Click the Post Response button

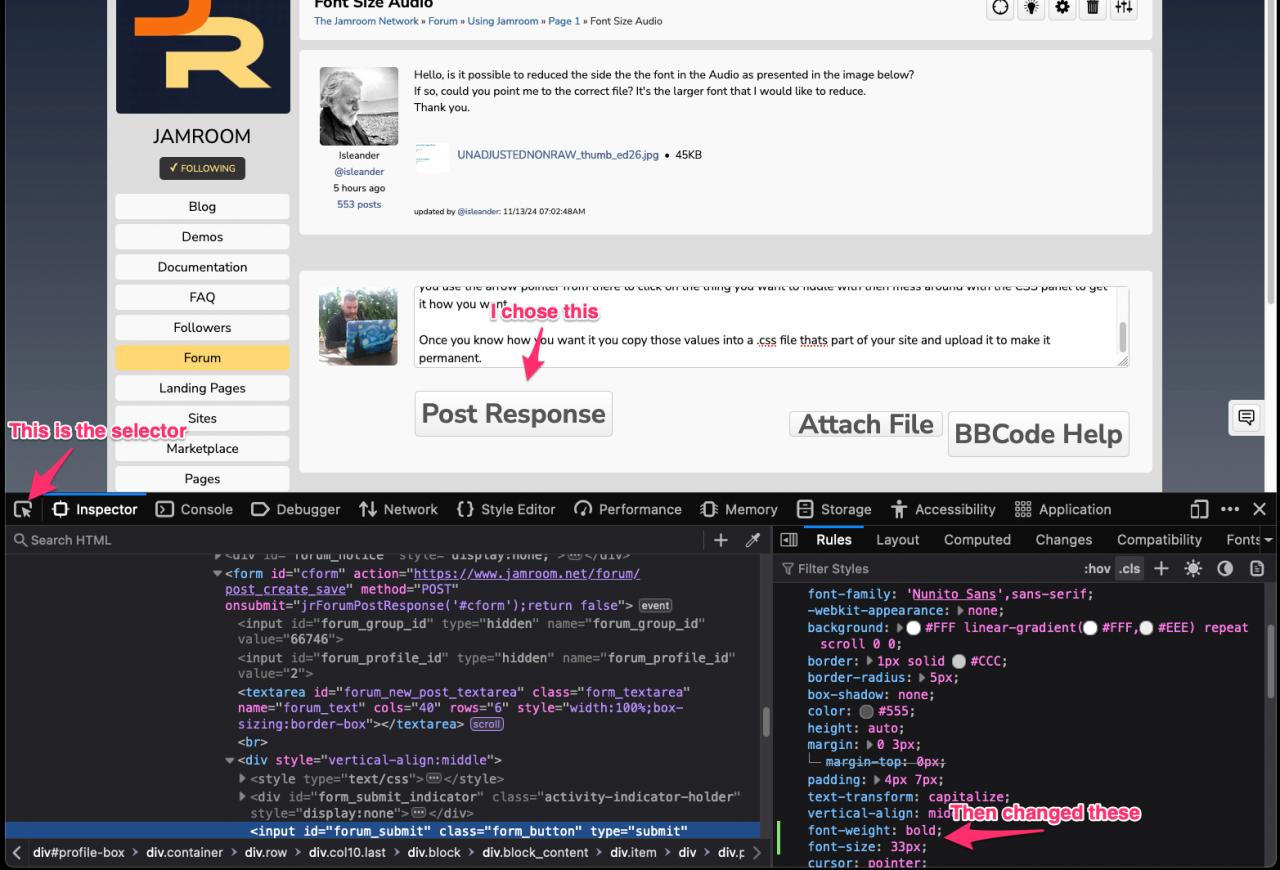click(x=513, y=414)
